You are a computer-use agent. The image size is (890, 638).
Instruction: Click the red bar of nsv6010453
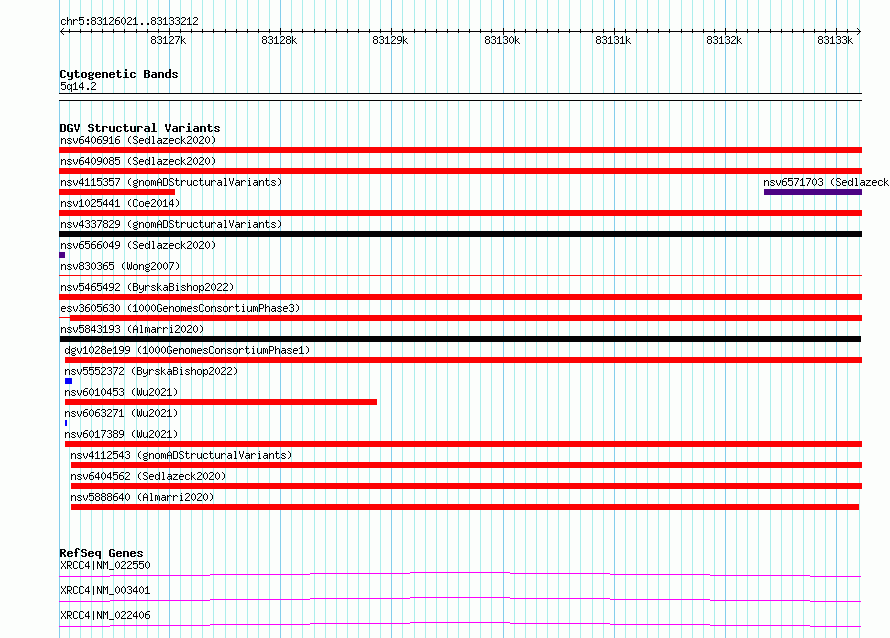[221, 402]
